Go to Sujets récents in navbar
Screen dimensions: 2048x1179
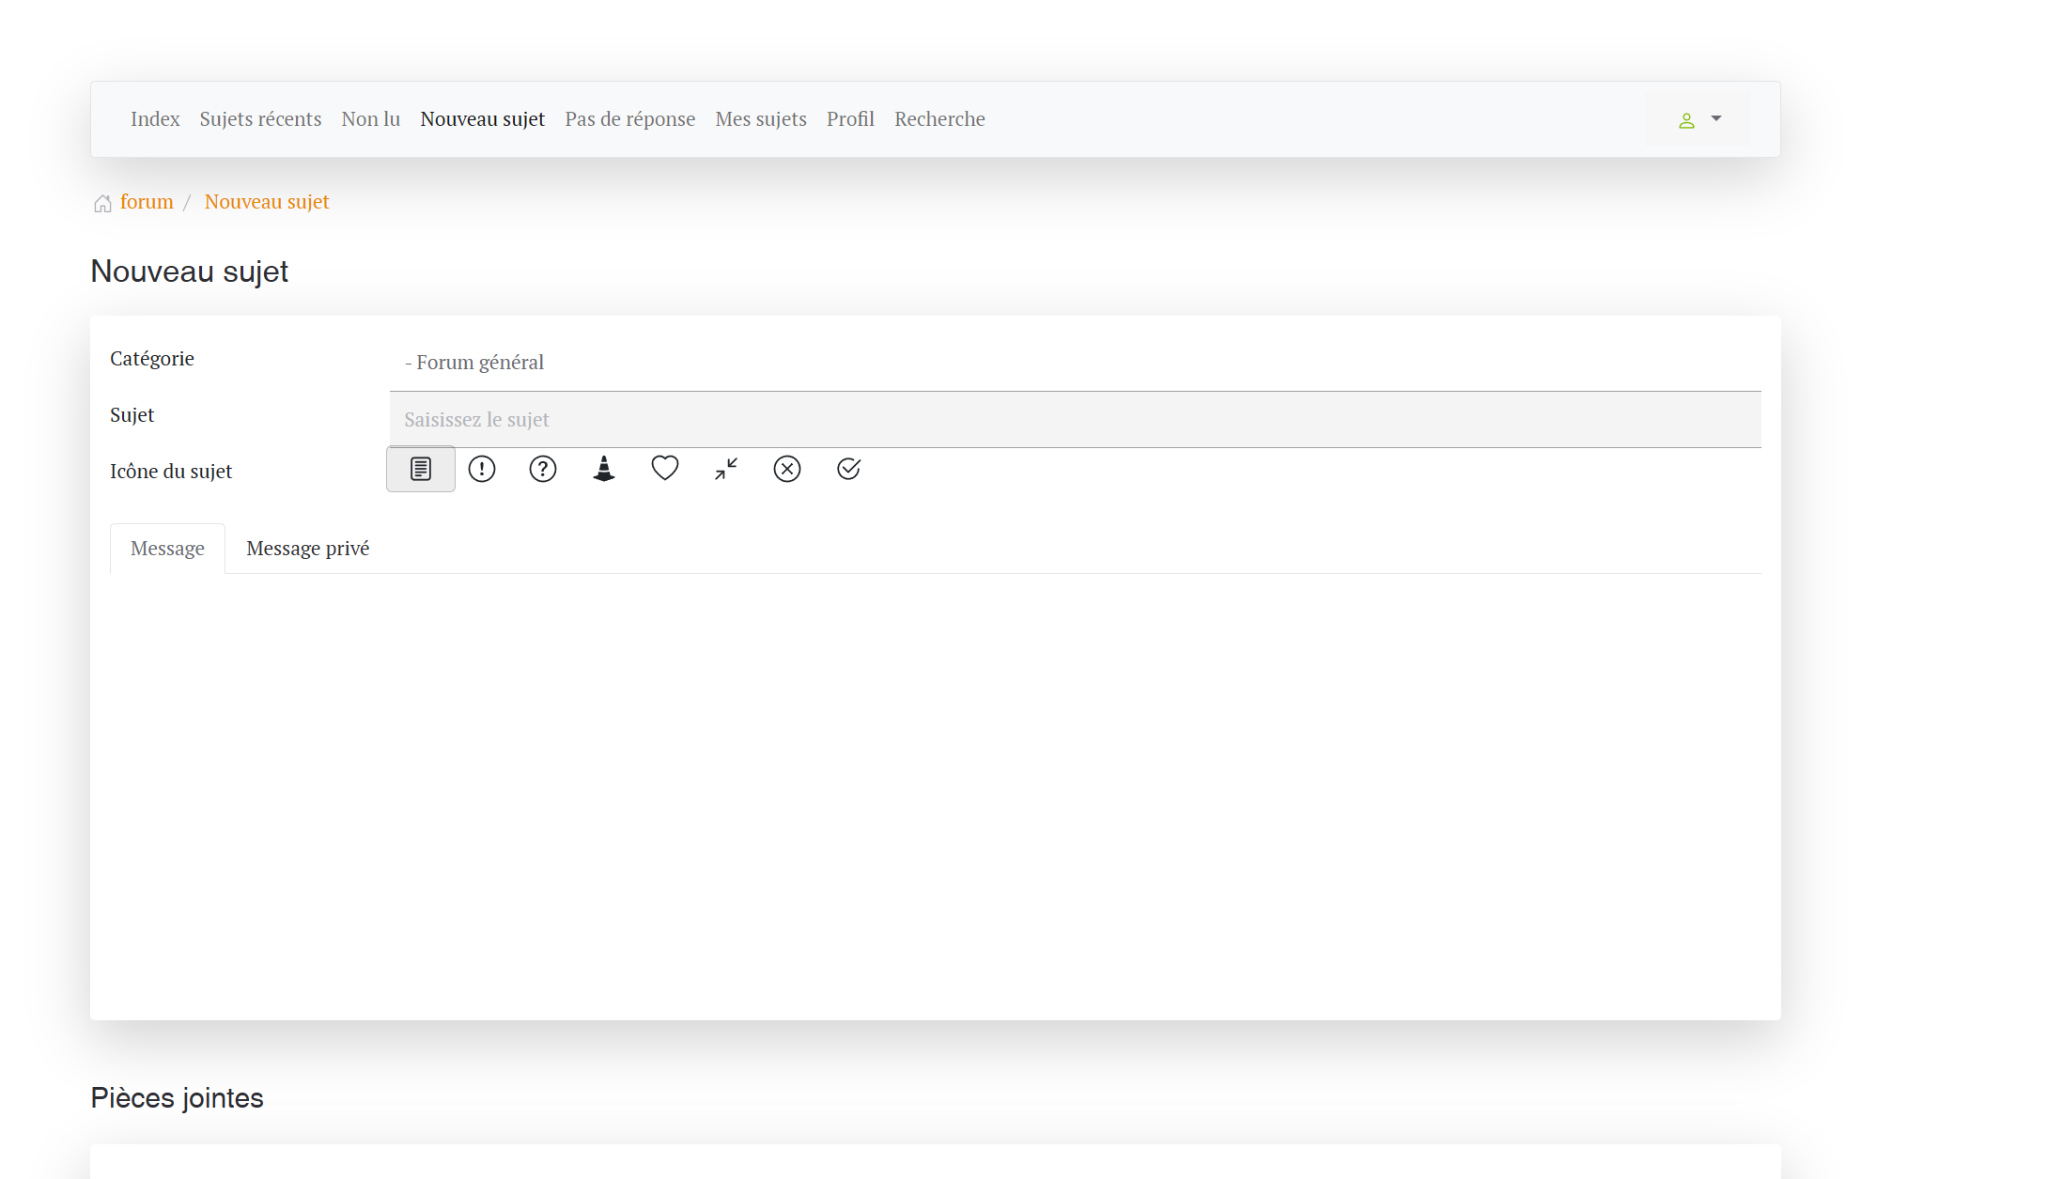(x=260, y=119)
